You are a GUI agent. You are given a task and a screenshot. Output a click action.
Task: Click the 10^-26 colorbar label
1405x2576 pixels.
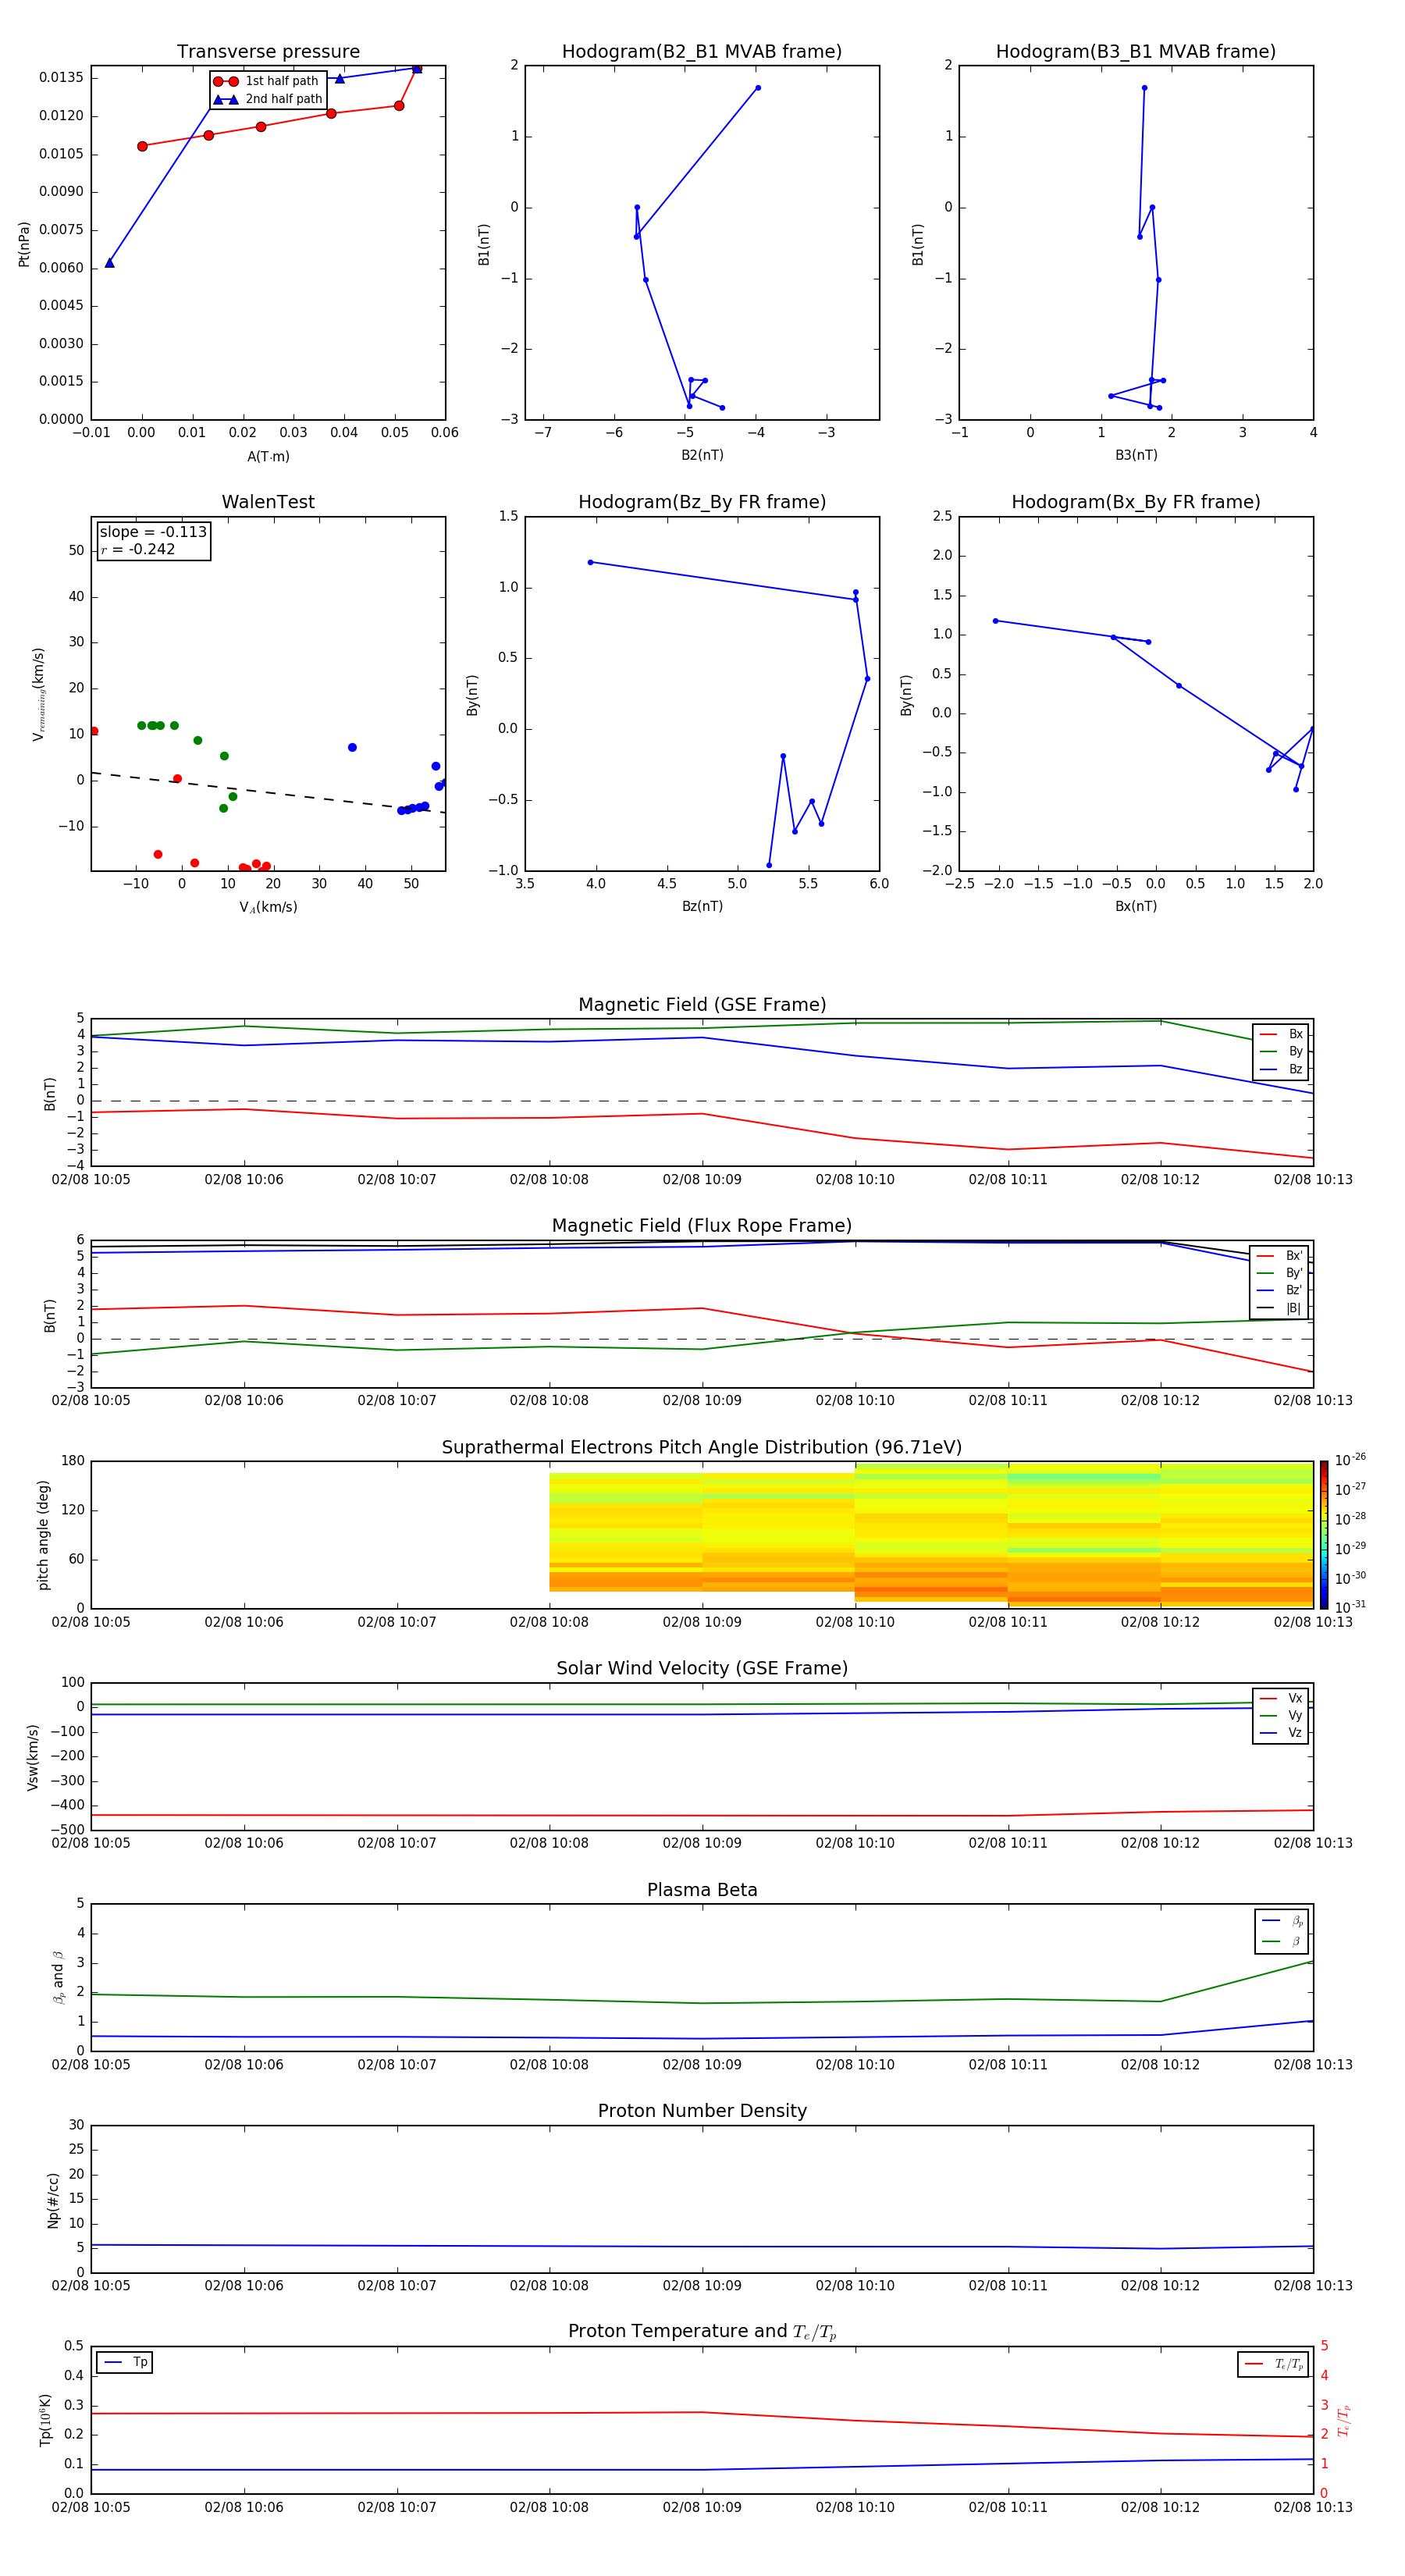(1350, 1460)
